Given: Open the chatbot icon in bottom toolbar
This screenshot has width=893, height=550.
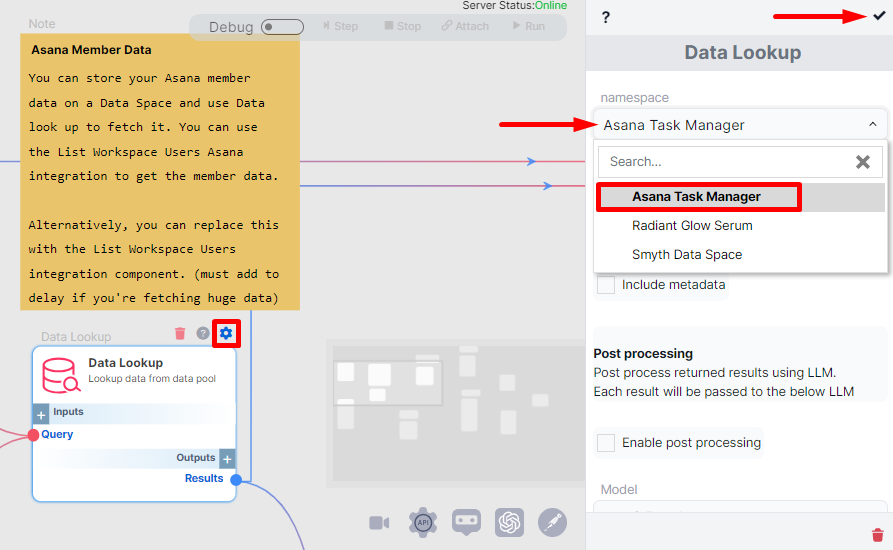Looking at the screenshot, I should pos(466,522).
